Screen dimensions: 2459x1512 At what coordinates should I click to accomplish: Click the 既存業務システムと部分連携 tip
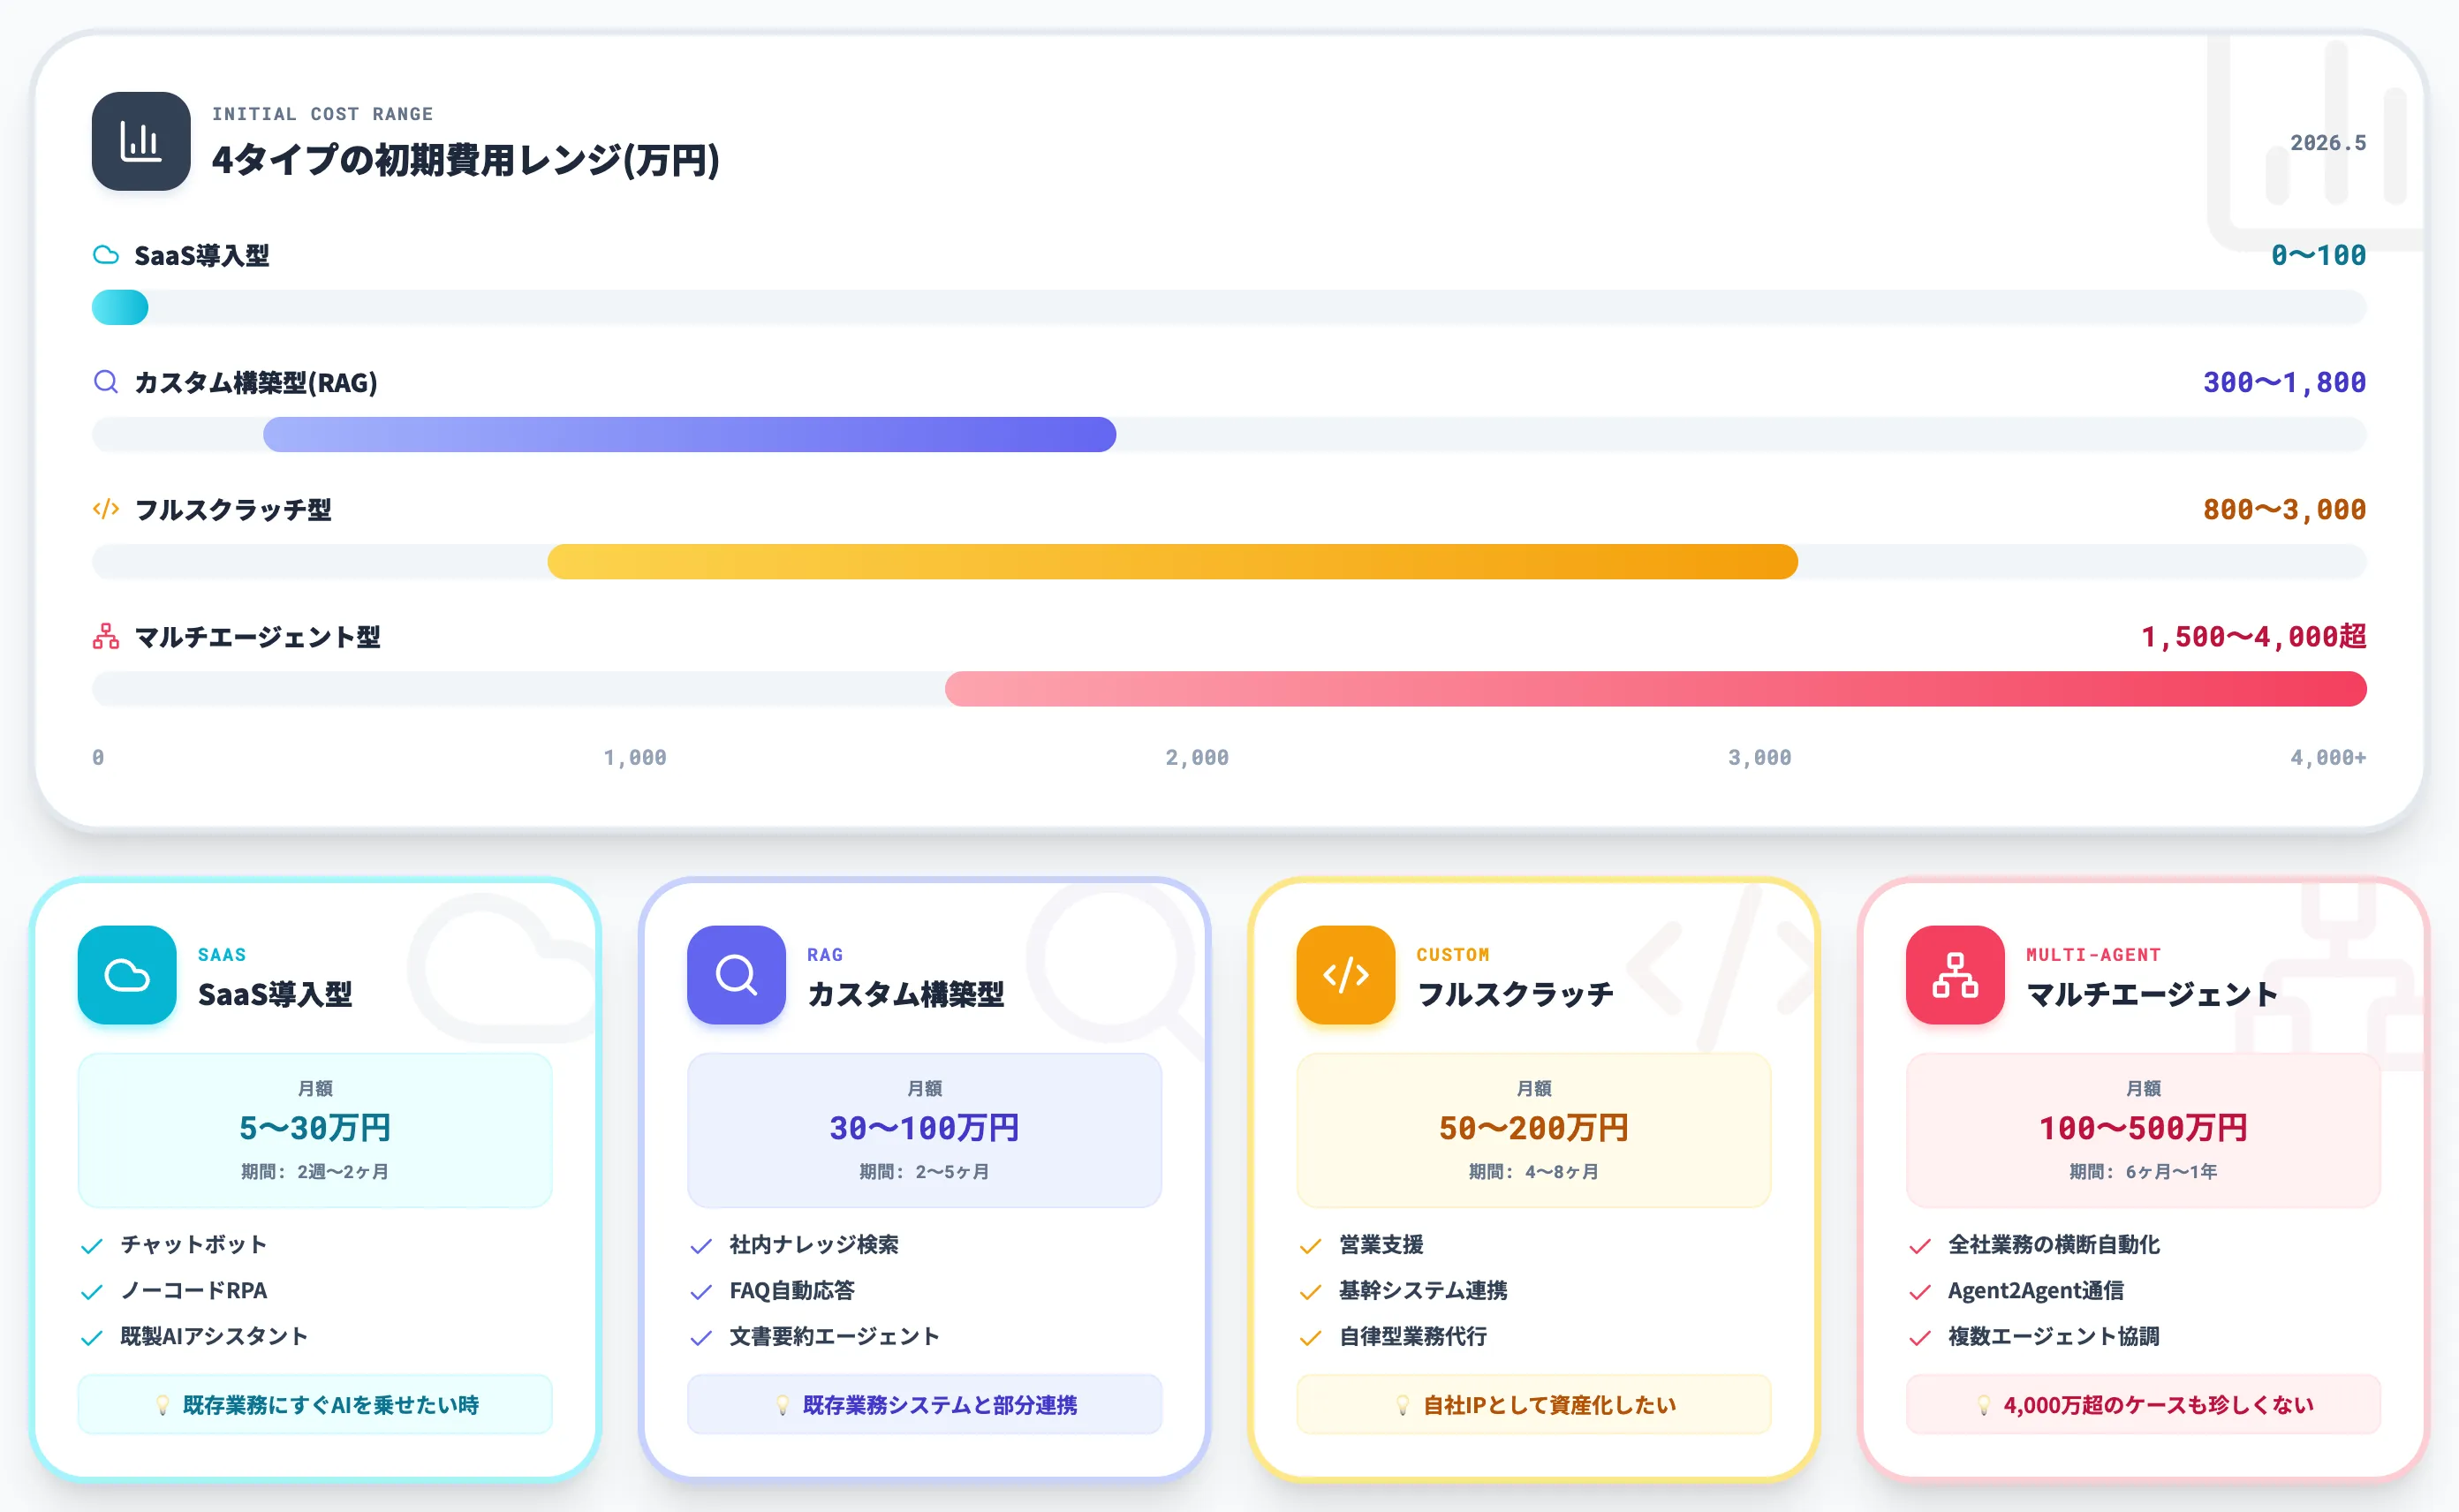click(x=924, y=1405)
